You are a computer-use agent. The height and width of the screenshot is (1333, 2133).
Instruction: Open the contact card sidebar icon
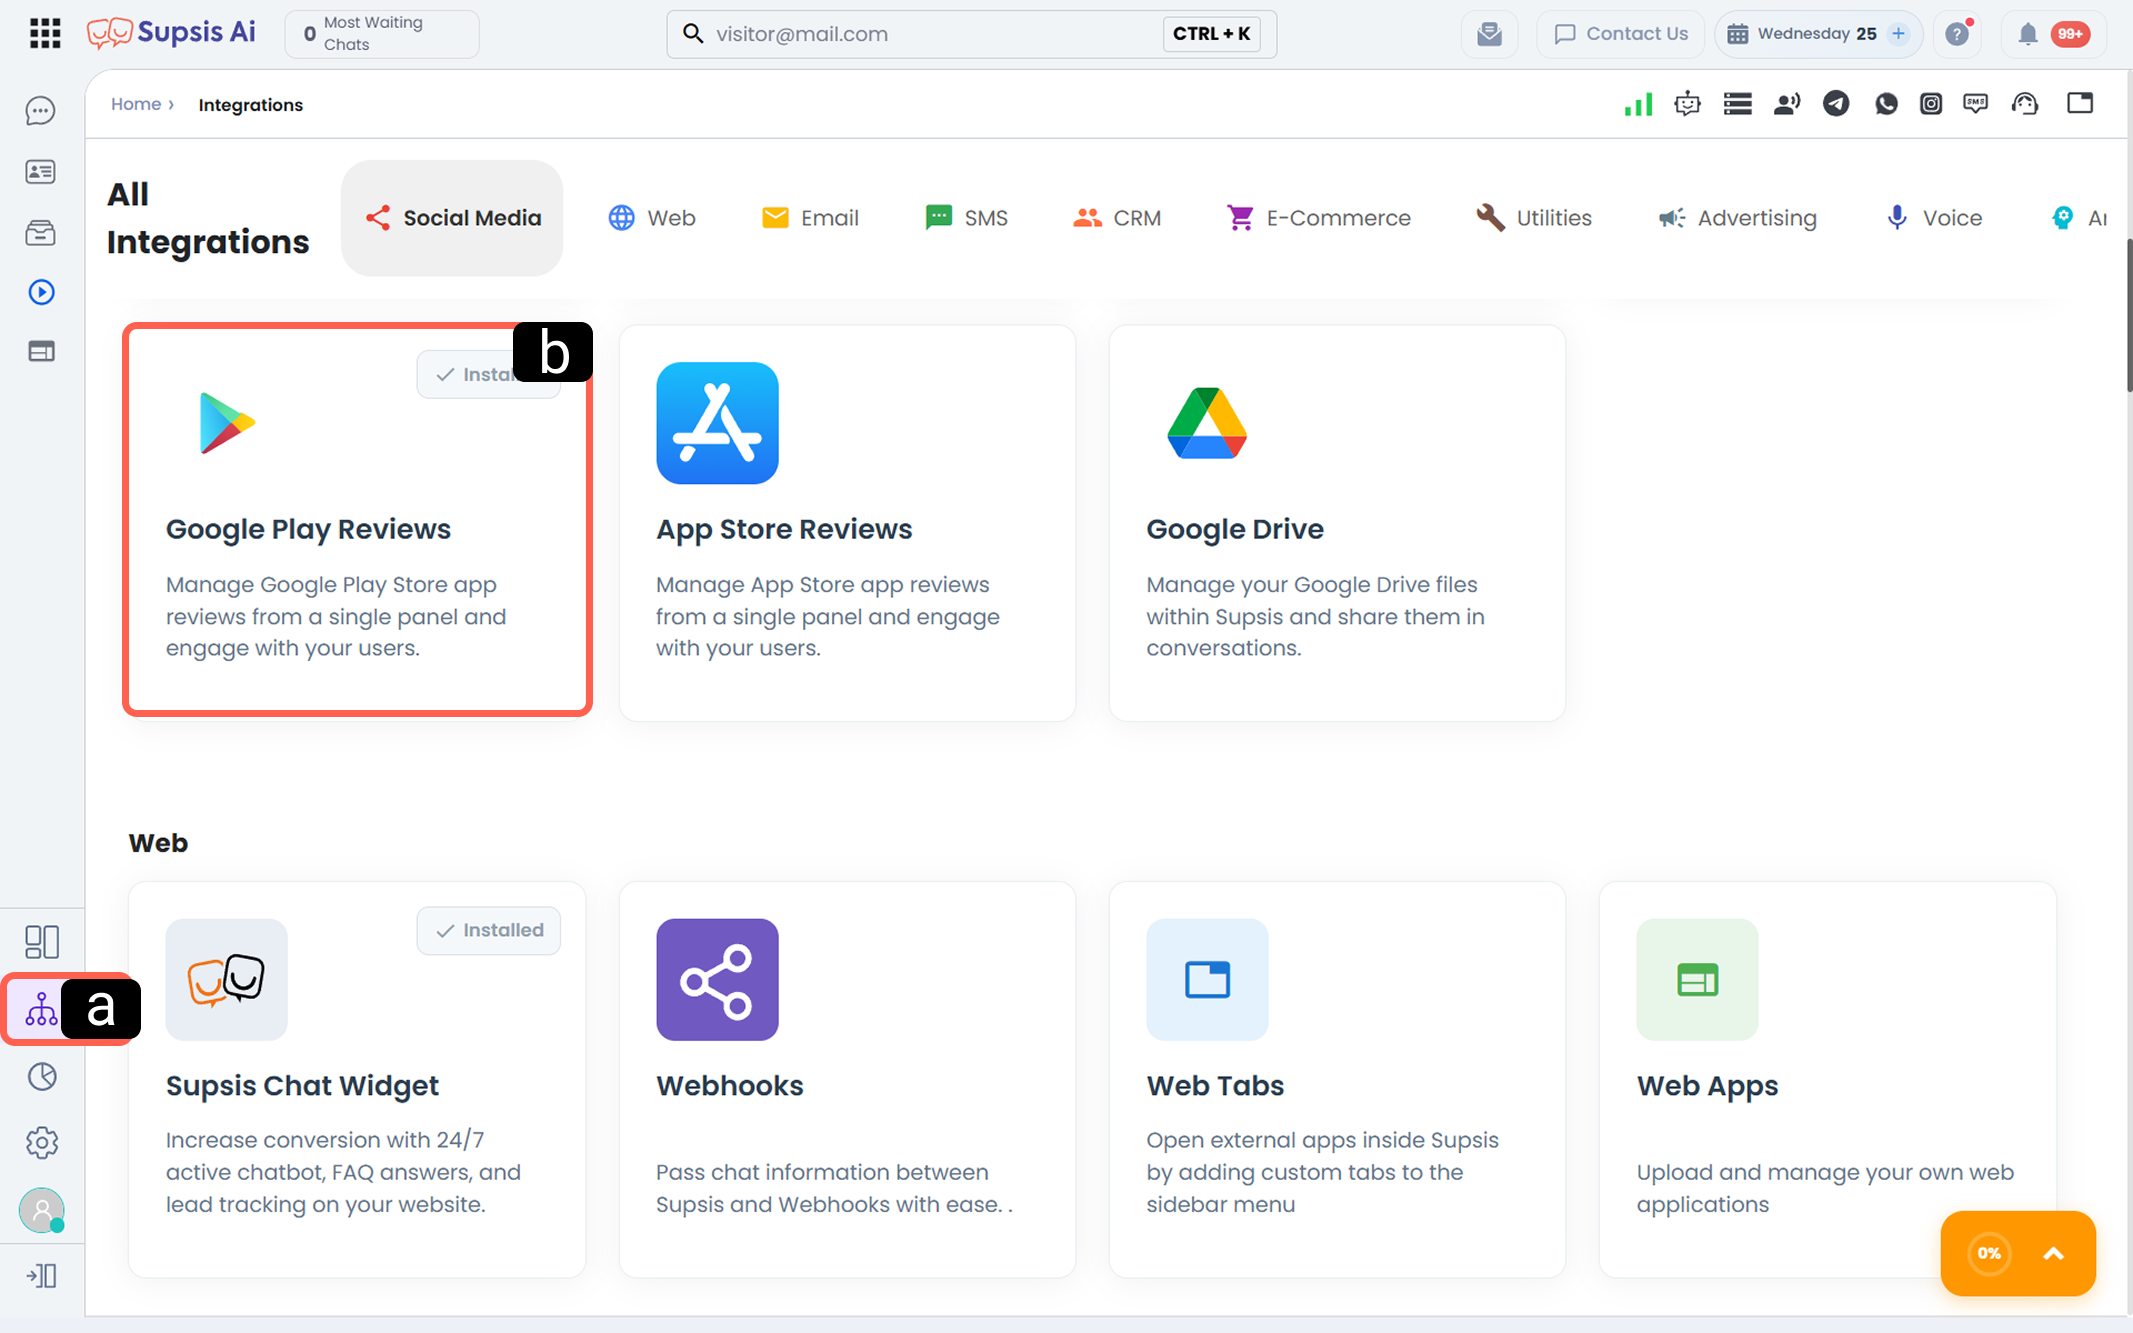point(41,172)
